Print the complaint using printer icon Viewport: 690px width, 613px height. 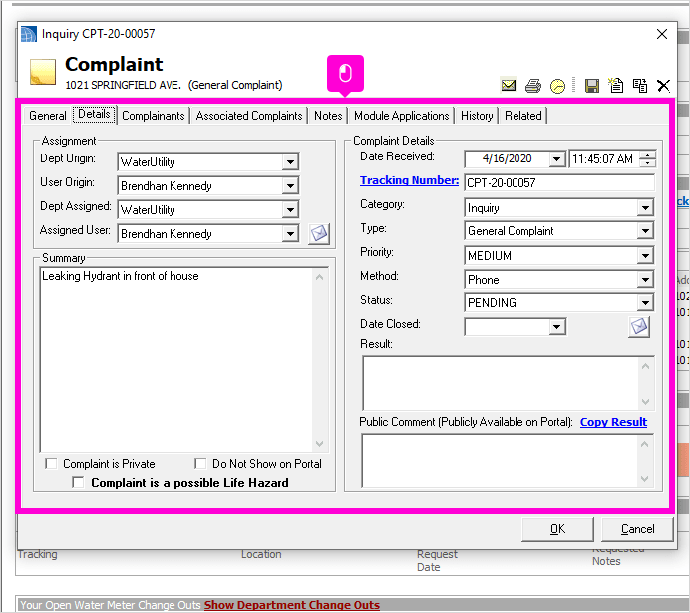pos(533,85)
